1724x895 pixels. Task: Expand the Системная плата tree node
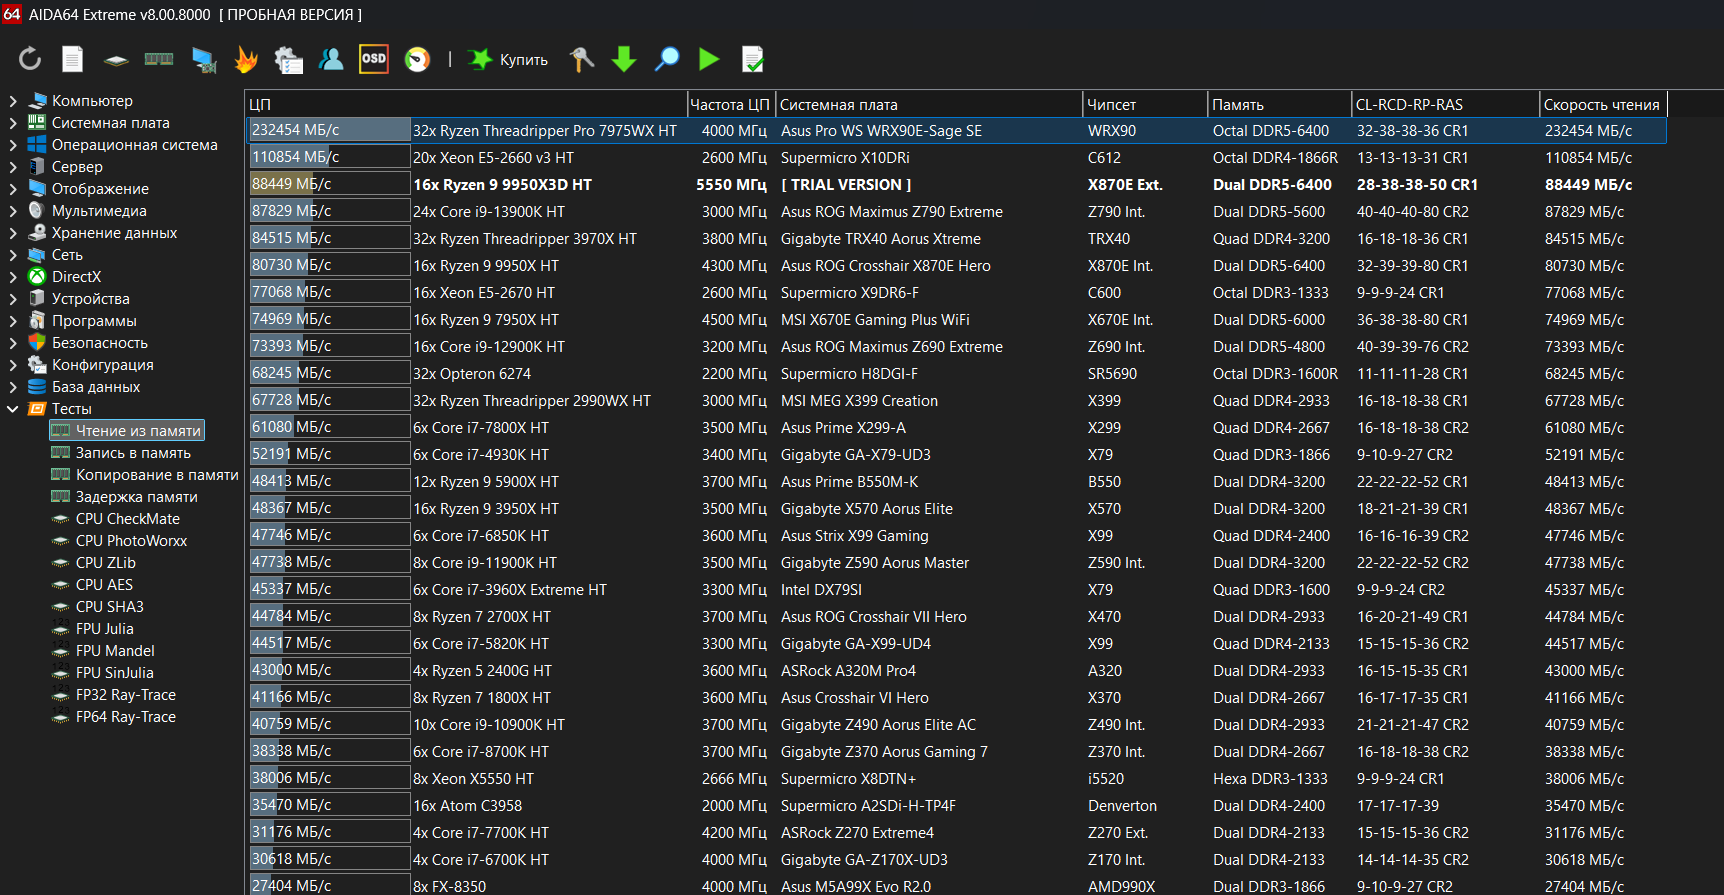[13, 123]
